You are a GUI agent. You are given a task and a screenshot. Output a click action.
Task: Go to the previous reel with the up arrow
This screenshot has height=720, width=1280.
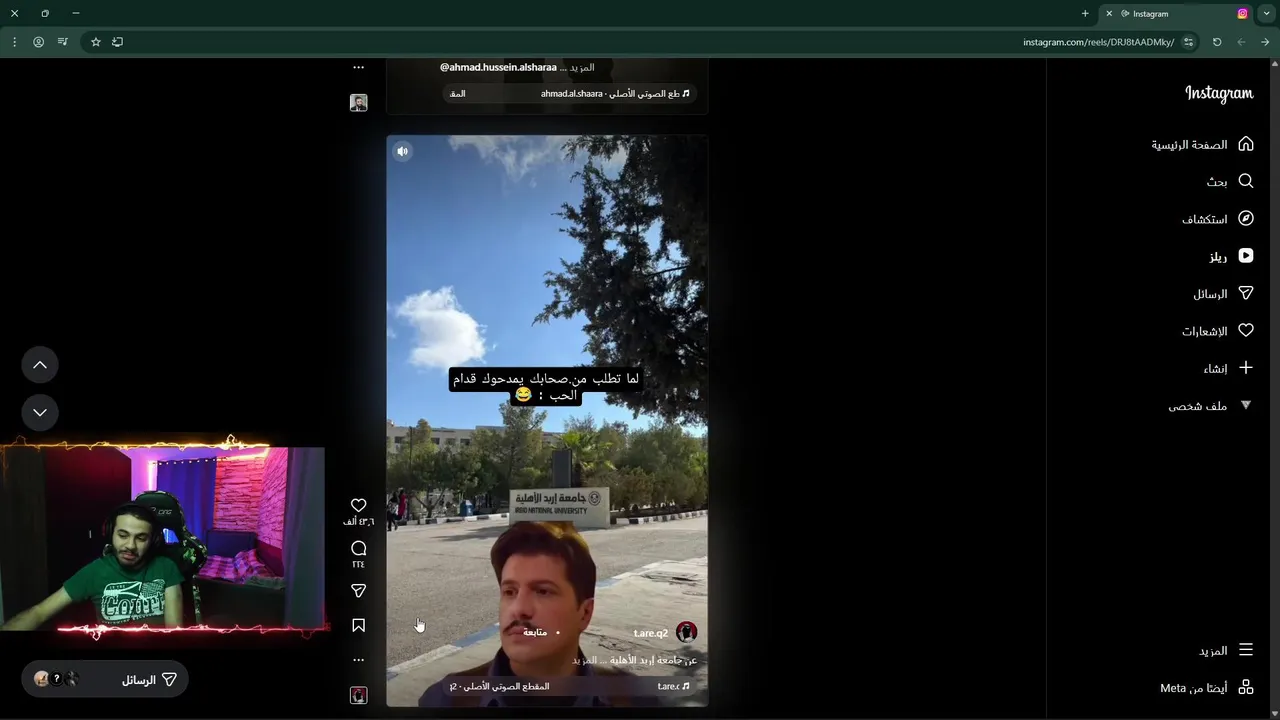point(40,365)
